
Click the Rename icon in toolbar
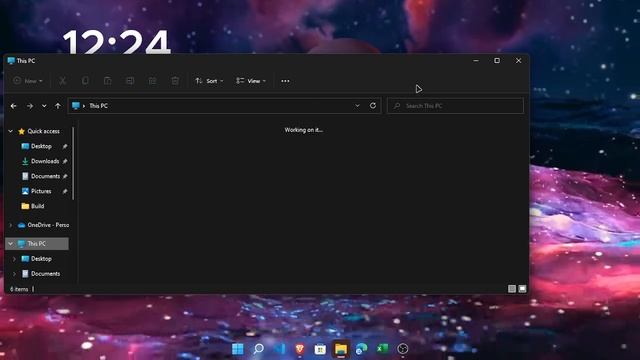point(130,81)
